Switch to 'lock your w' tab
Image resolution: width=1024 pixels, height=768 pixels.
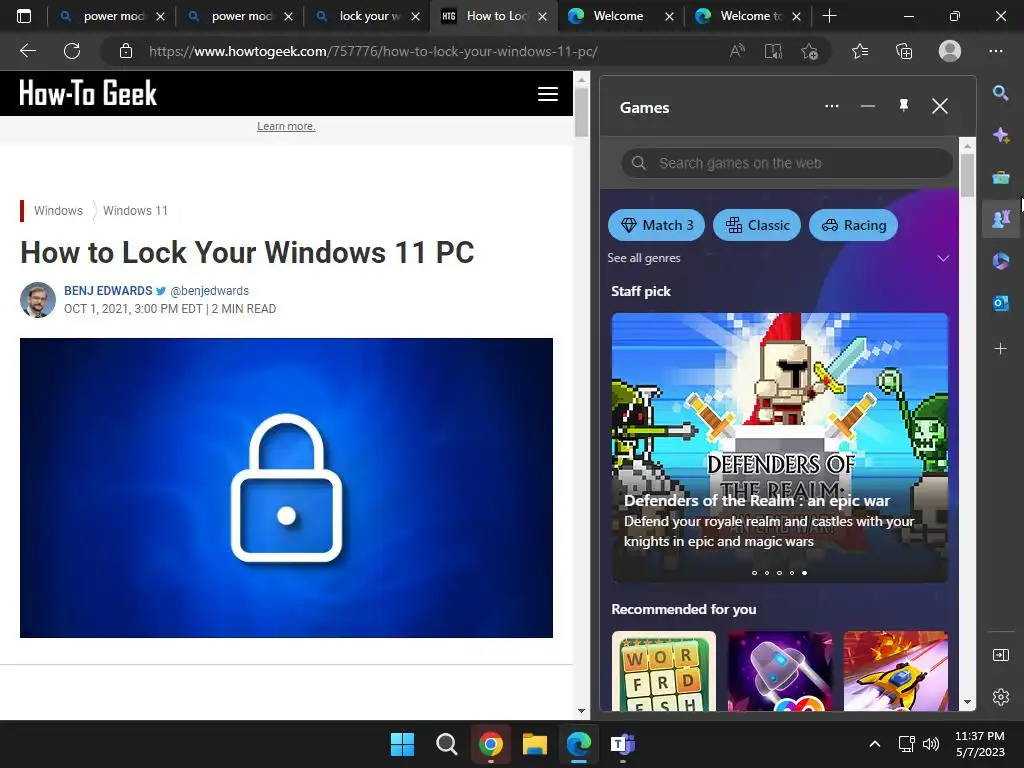[x=368, y=16]
